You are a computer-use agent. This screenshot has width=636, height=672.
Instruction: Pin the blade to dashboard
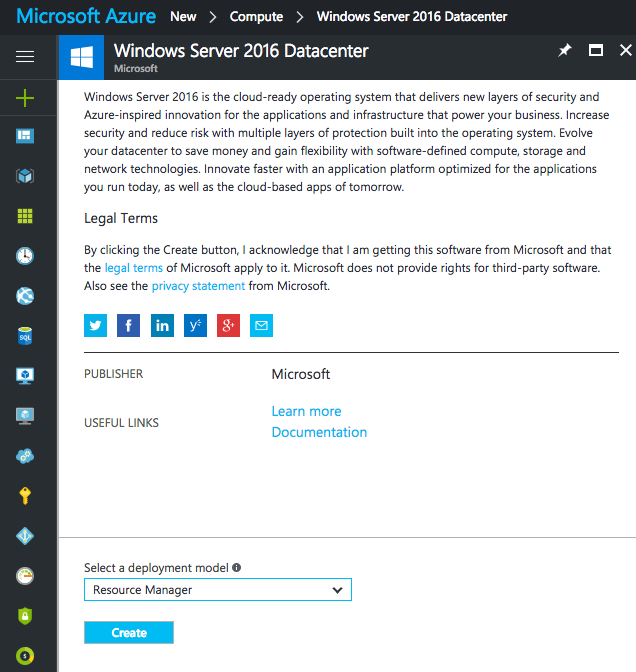pos(565,50)
